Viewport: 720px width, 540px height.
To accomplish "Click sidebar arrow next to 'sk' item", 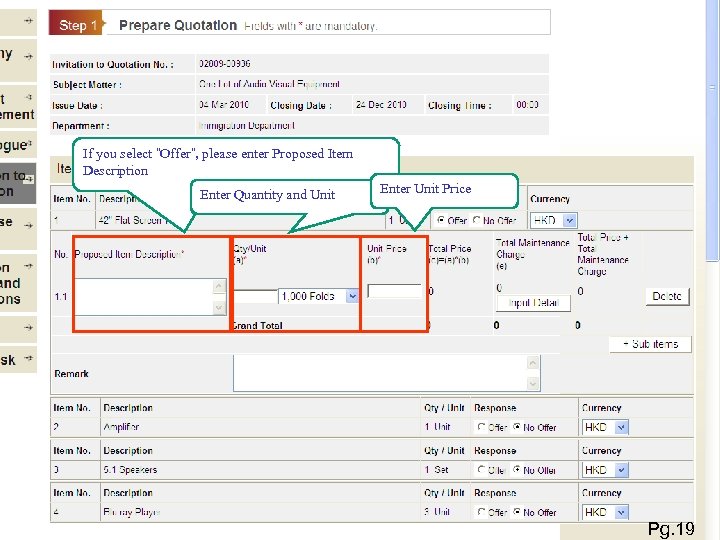I will pyautogui.click(x=28, y=358).
